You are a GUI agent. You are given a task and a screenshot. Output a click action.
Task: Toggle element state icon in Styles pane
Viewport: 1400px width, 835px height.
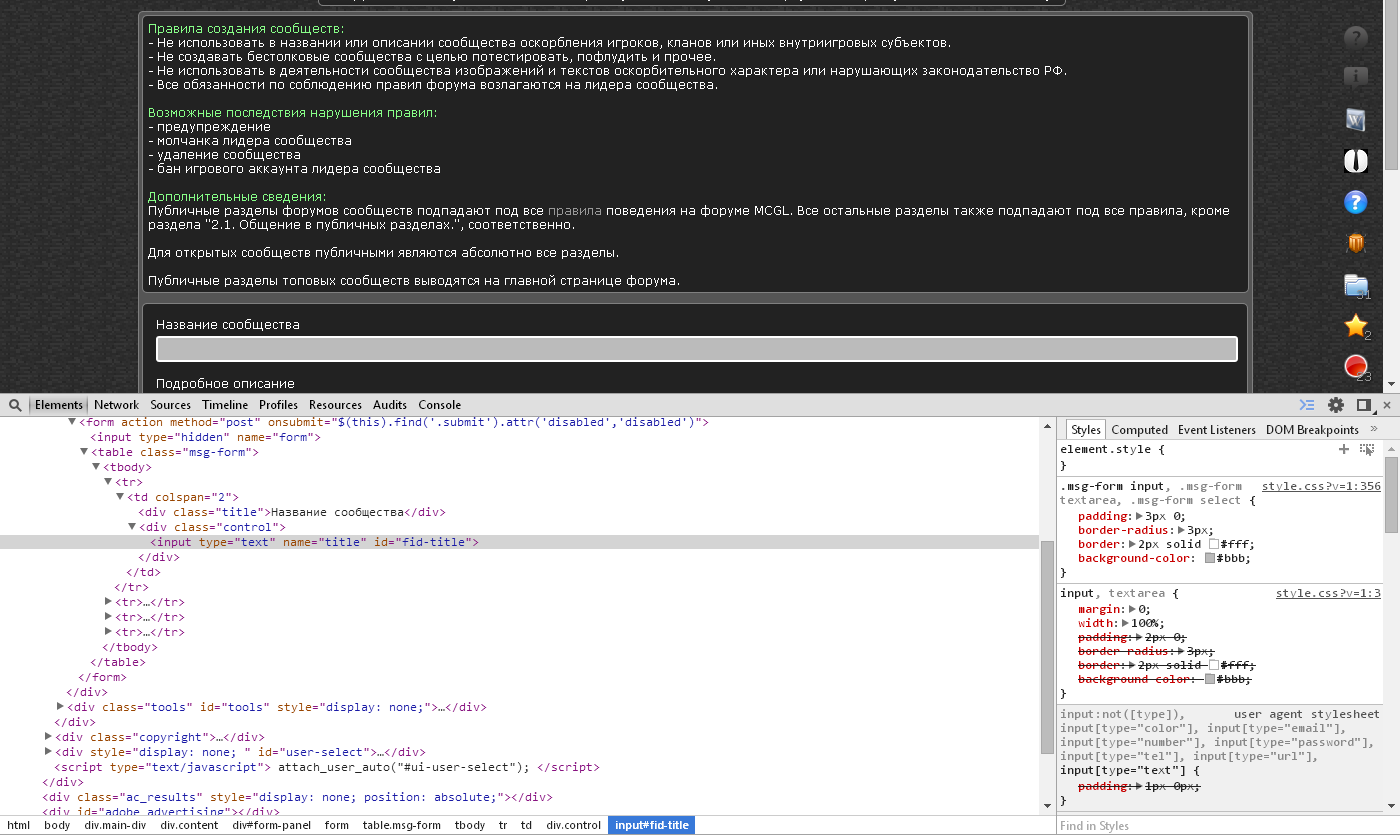pos(1367,450)
